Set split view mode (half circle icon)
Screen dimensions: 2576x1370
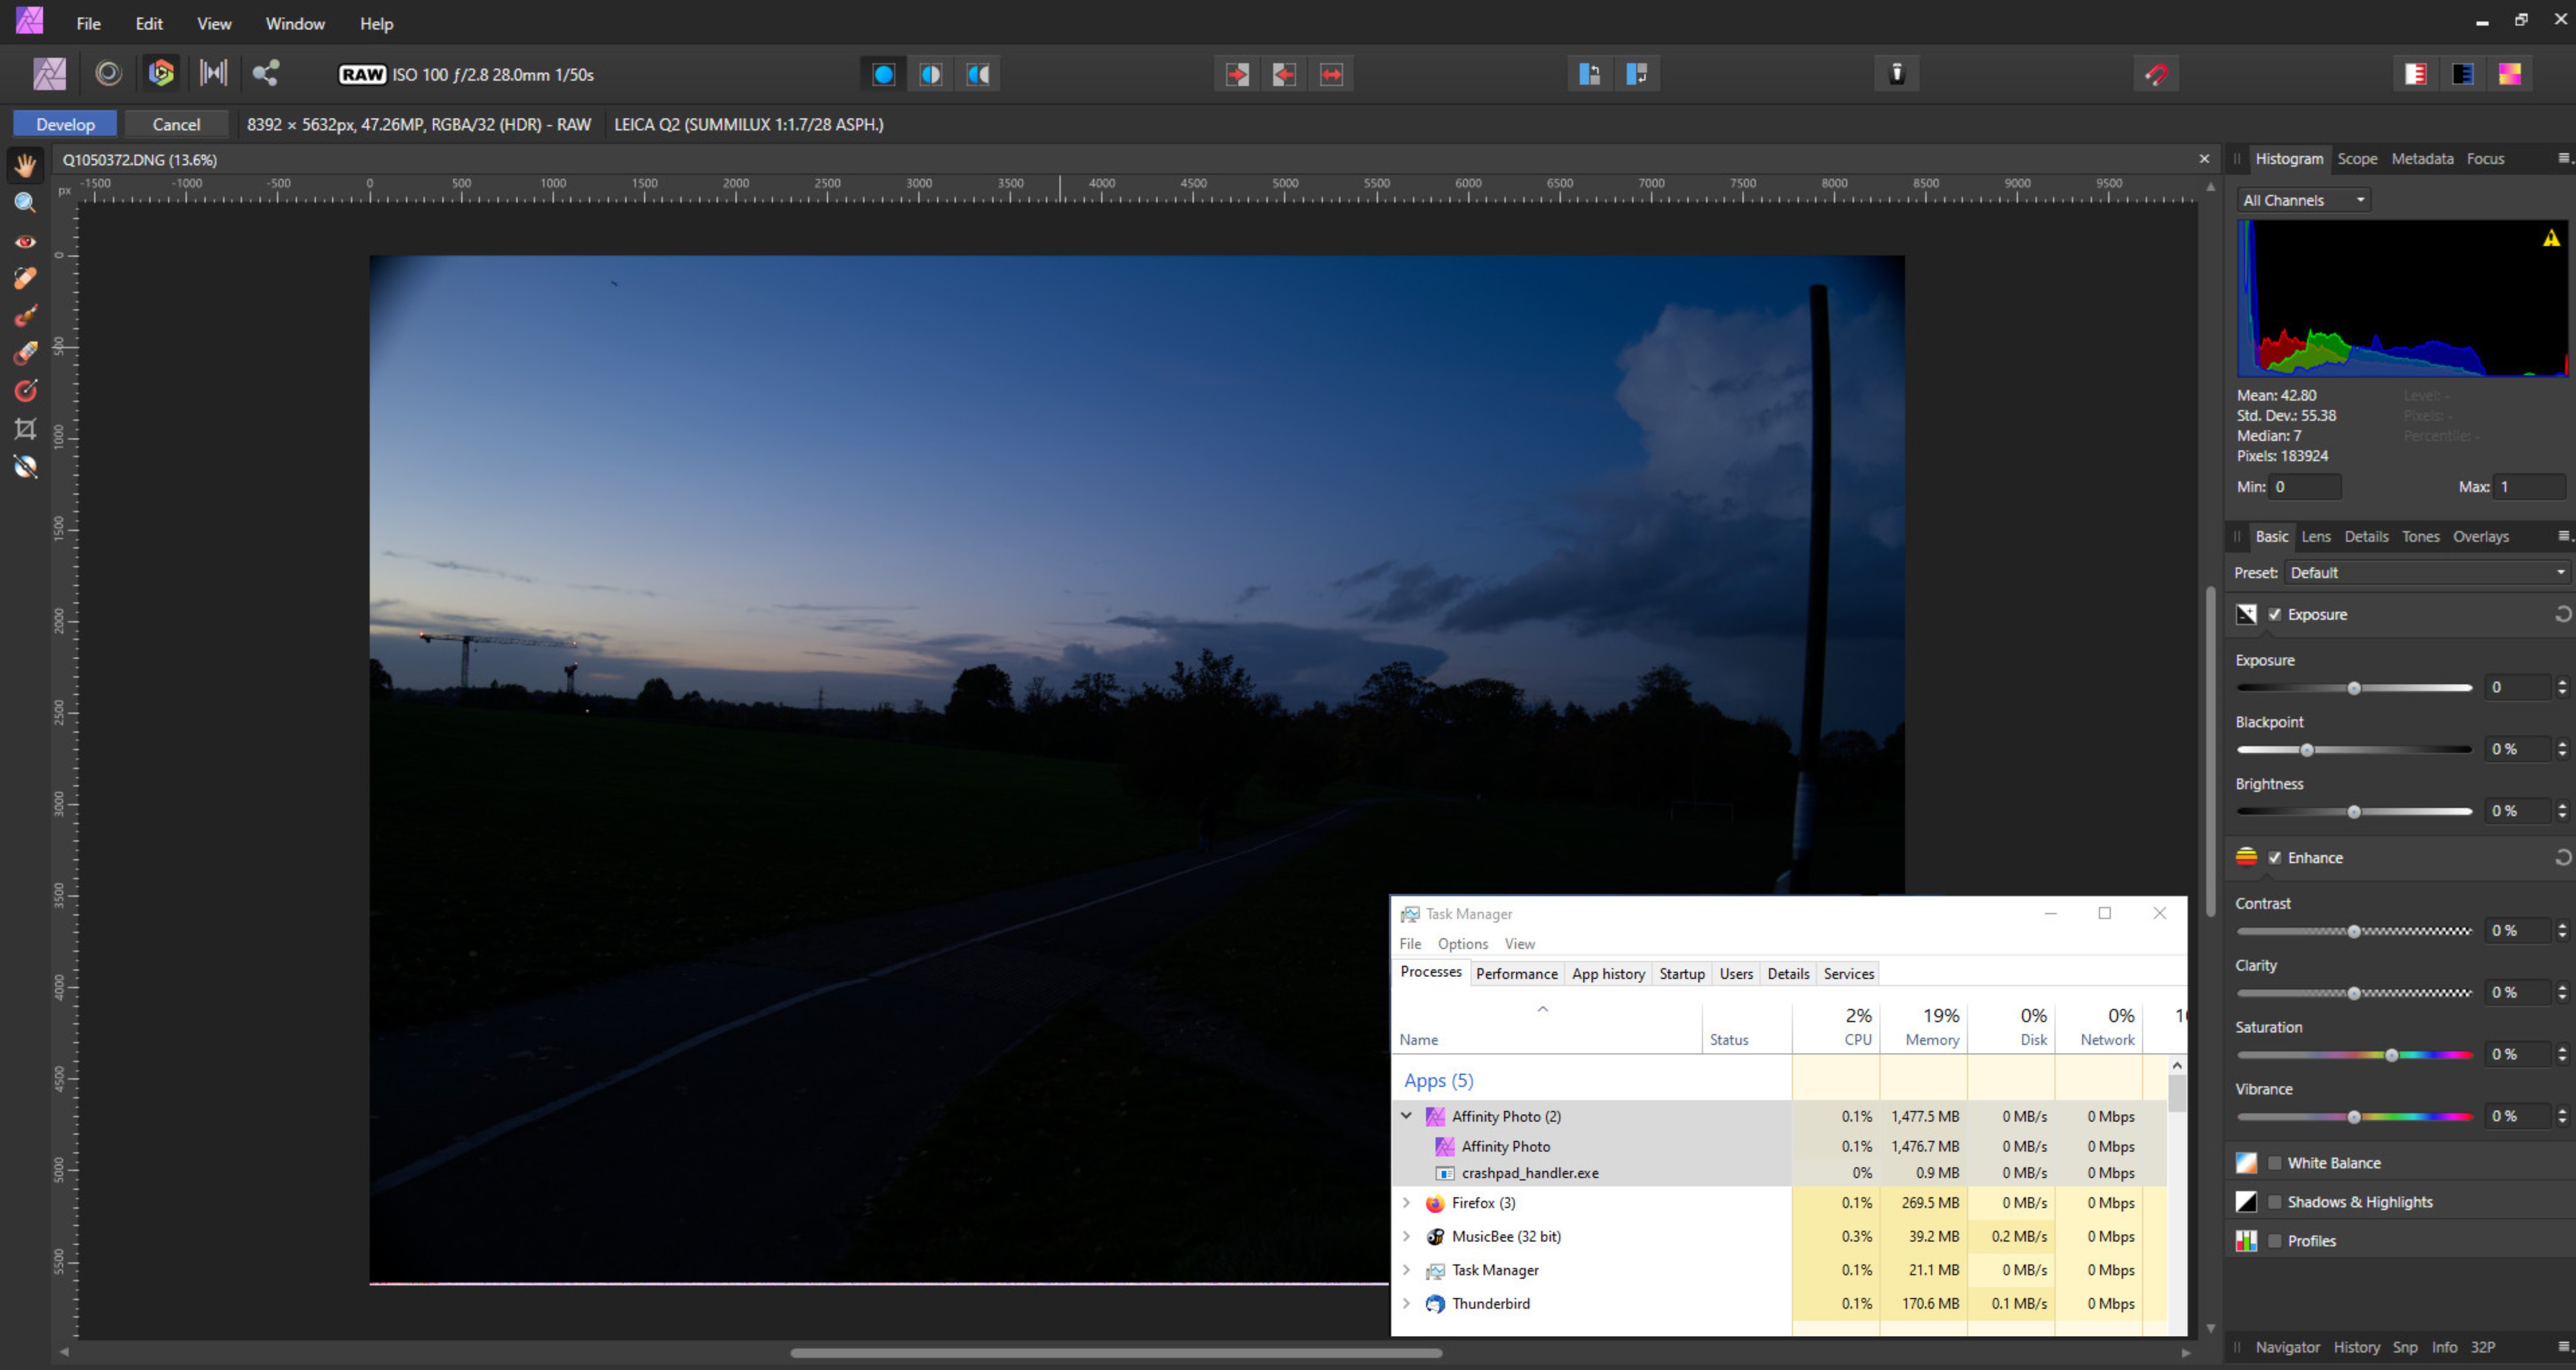tap(930, 74)
